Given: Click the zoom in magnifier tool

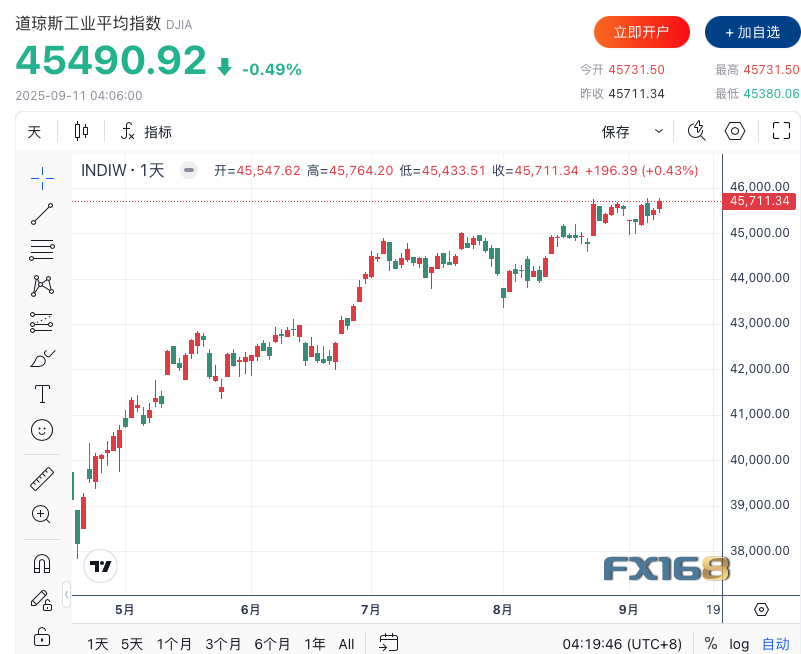Looking at the screenshot, I should [x=42, y=514].
